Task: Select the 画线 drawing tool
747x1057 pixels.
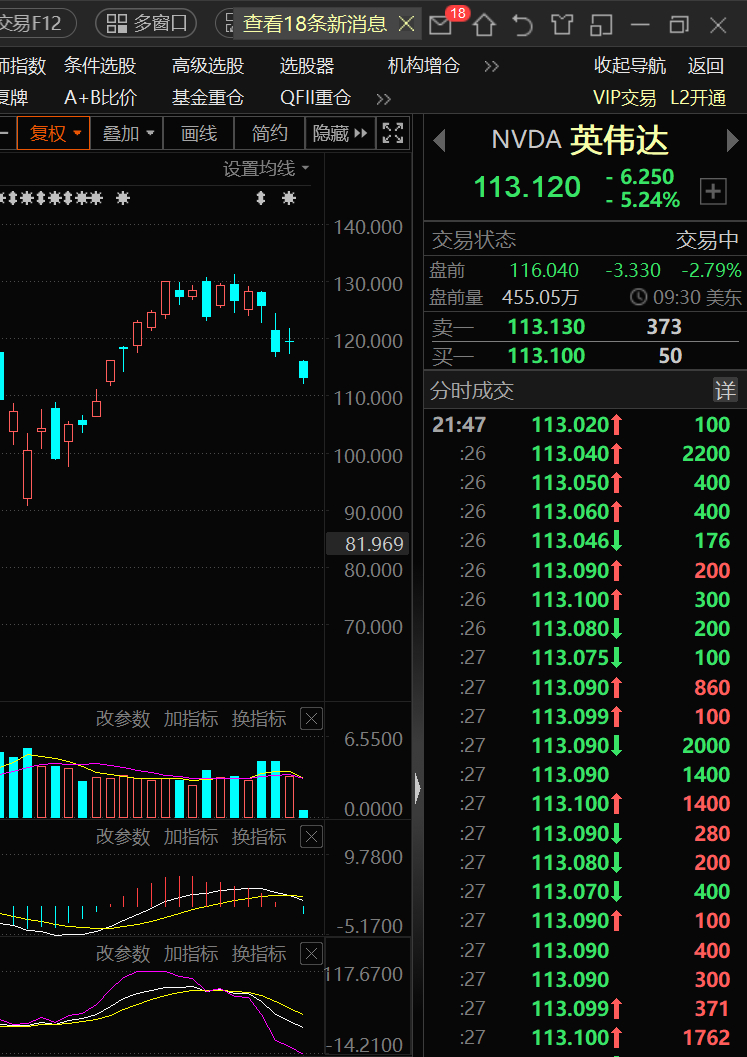Action: pyautogui.click(x=199, y=133)
